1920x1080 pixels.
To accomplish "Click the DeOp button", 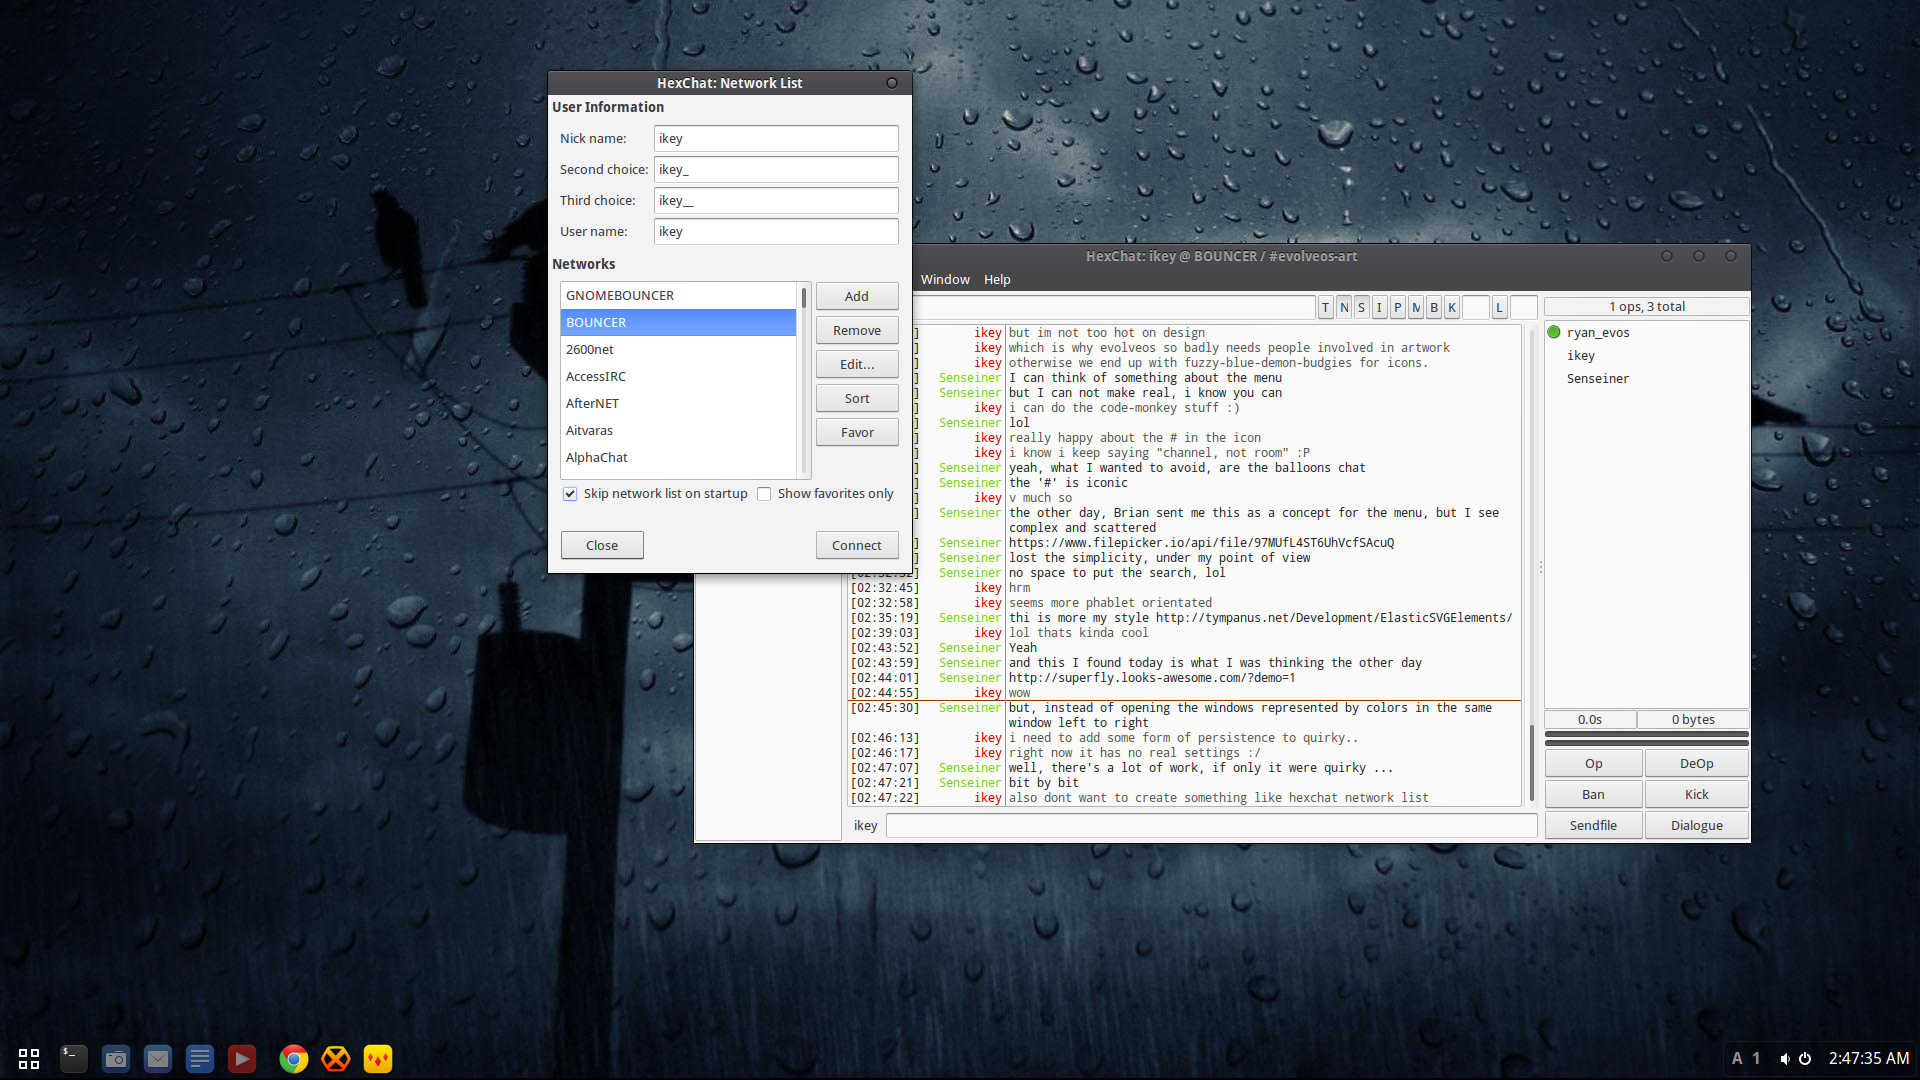I will click(1696, 763).
